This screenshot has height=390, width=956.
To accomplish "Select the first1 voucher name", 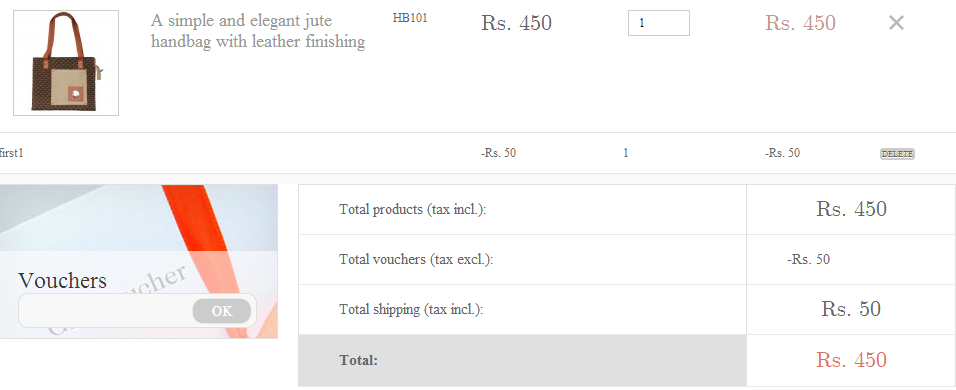I will [x=11, y=153].
